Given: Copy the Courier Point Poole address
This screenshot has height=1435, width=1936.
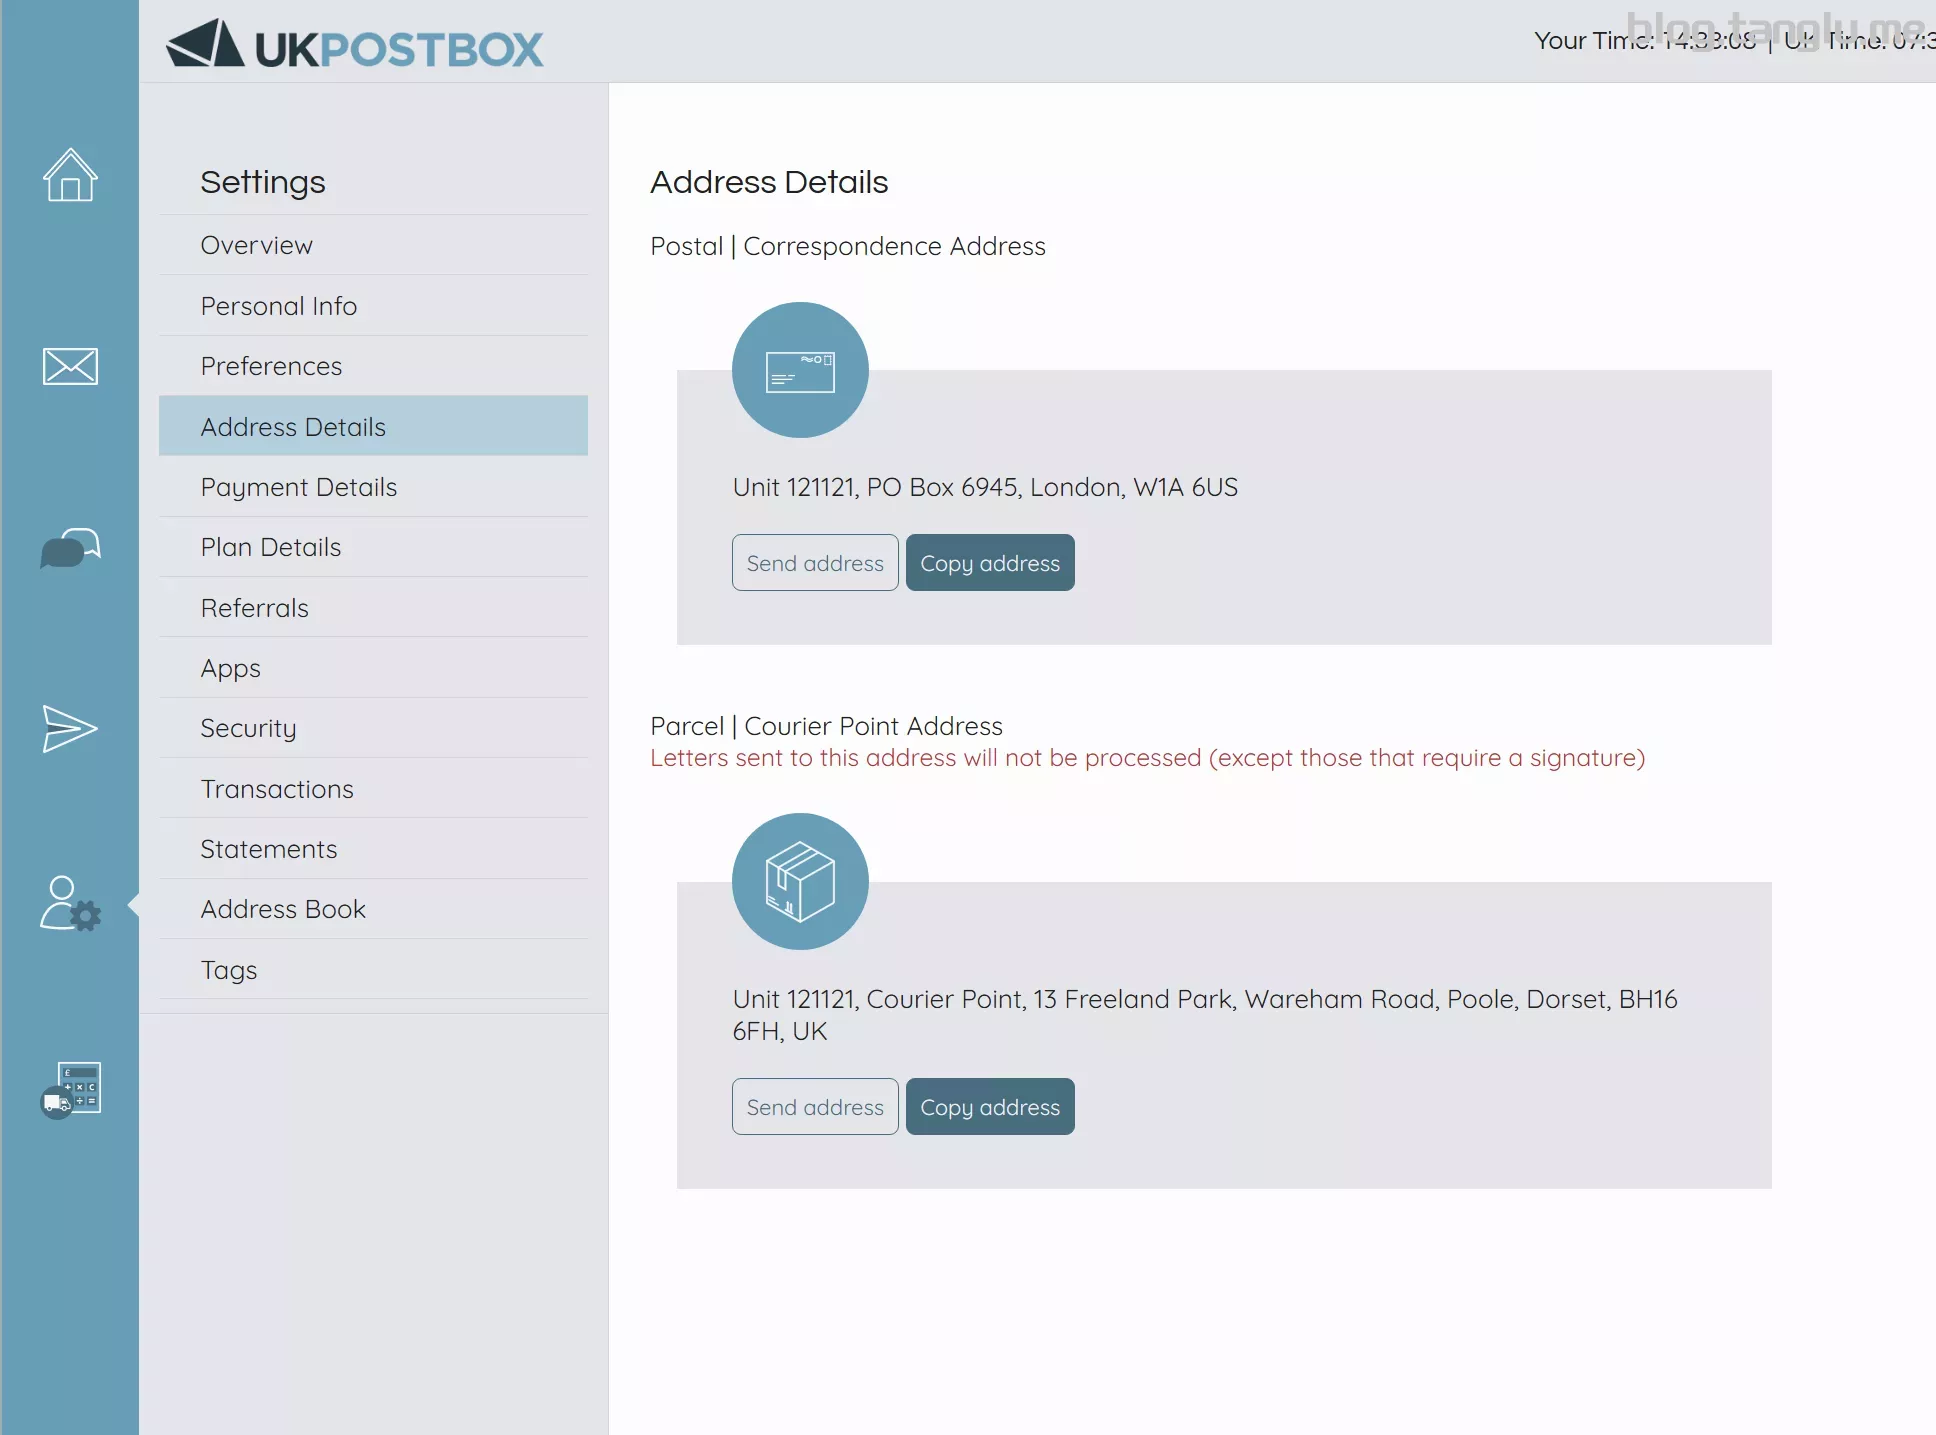Looking at the screenshot, I should (990, 1107).
